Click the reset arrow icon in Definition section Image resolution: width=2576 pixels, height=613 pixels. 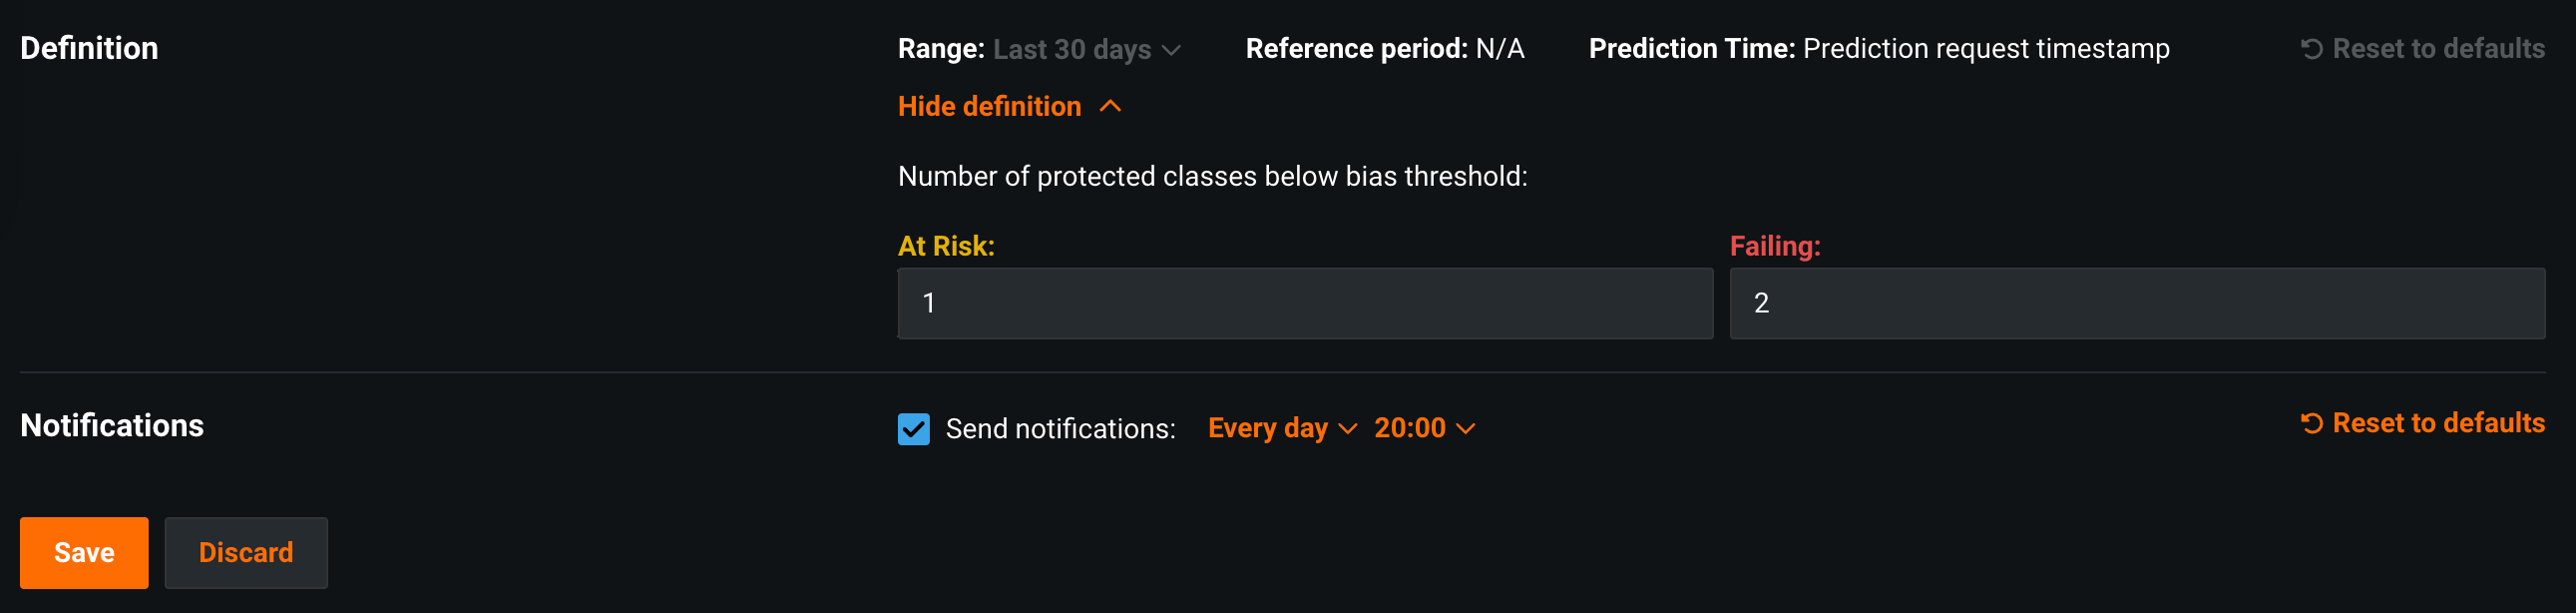[2311, 49]
